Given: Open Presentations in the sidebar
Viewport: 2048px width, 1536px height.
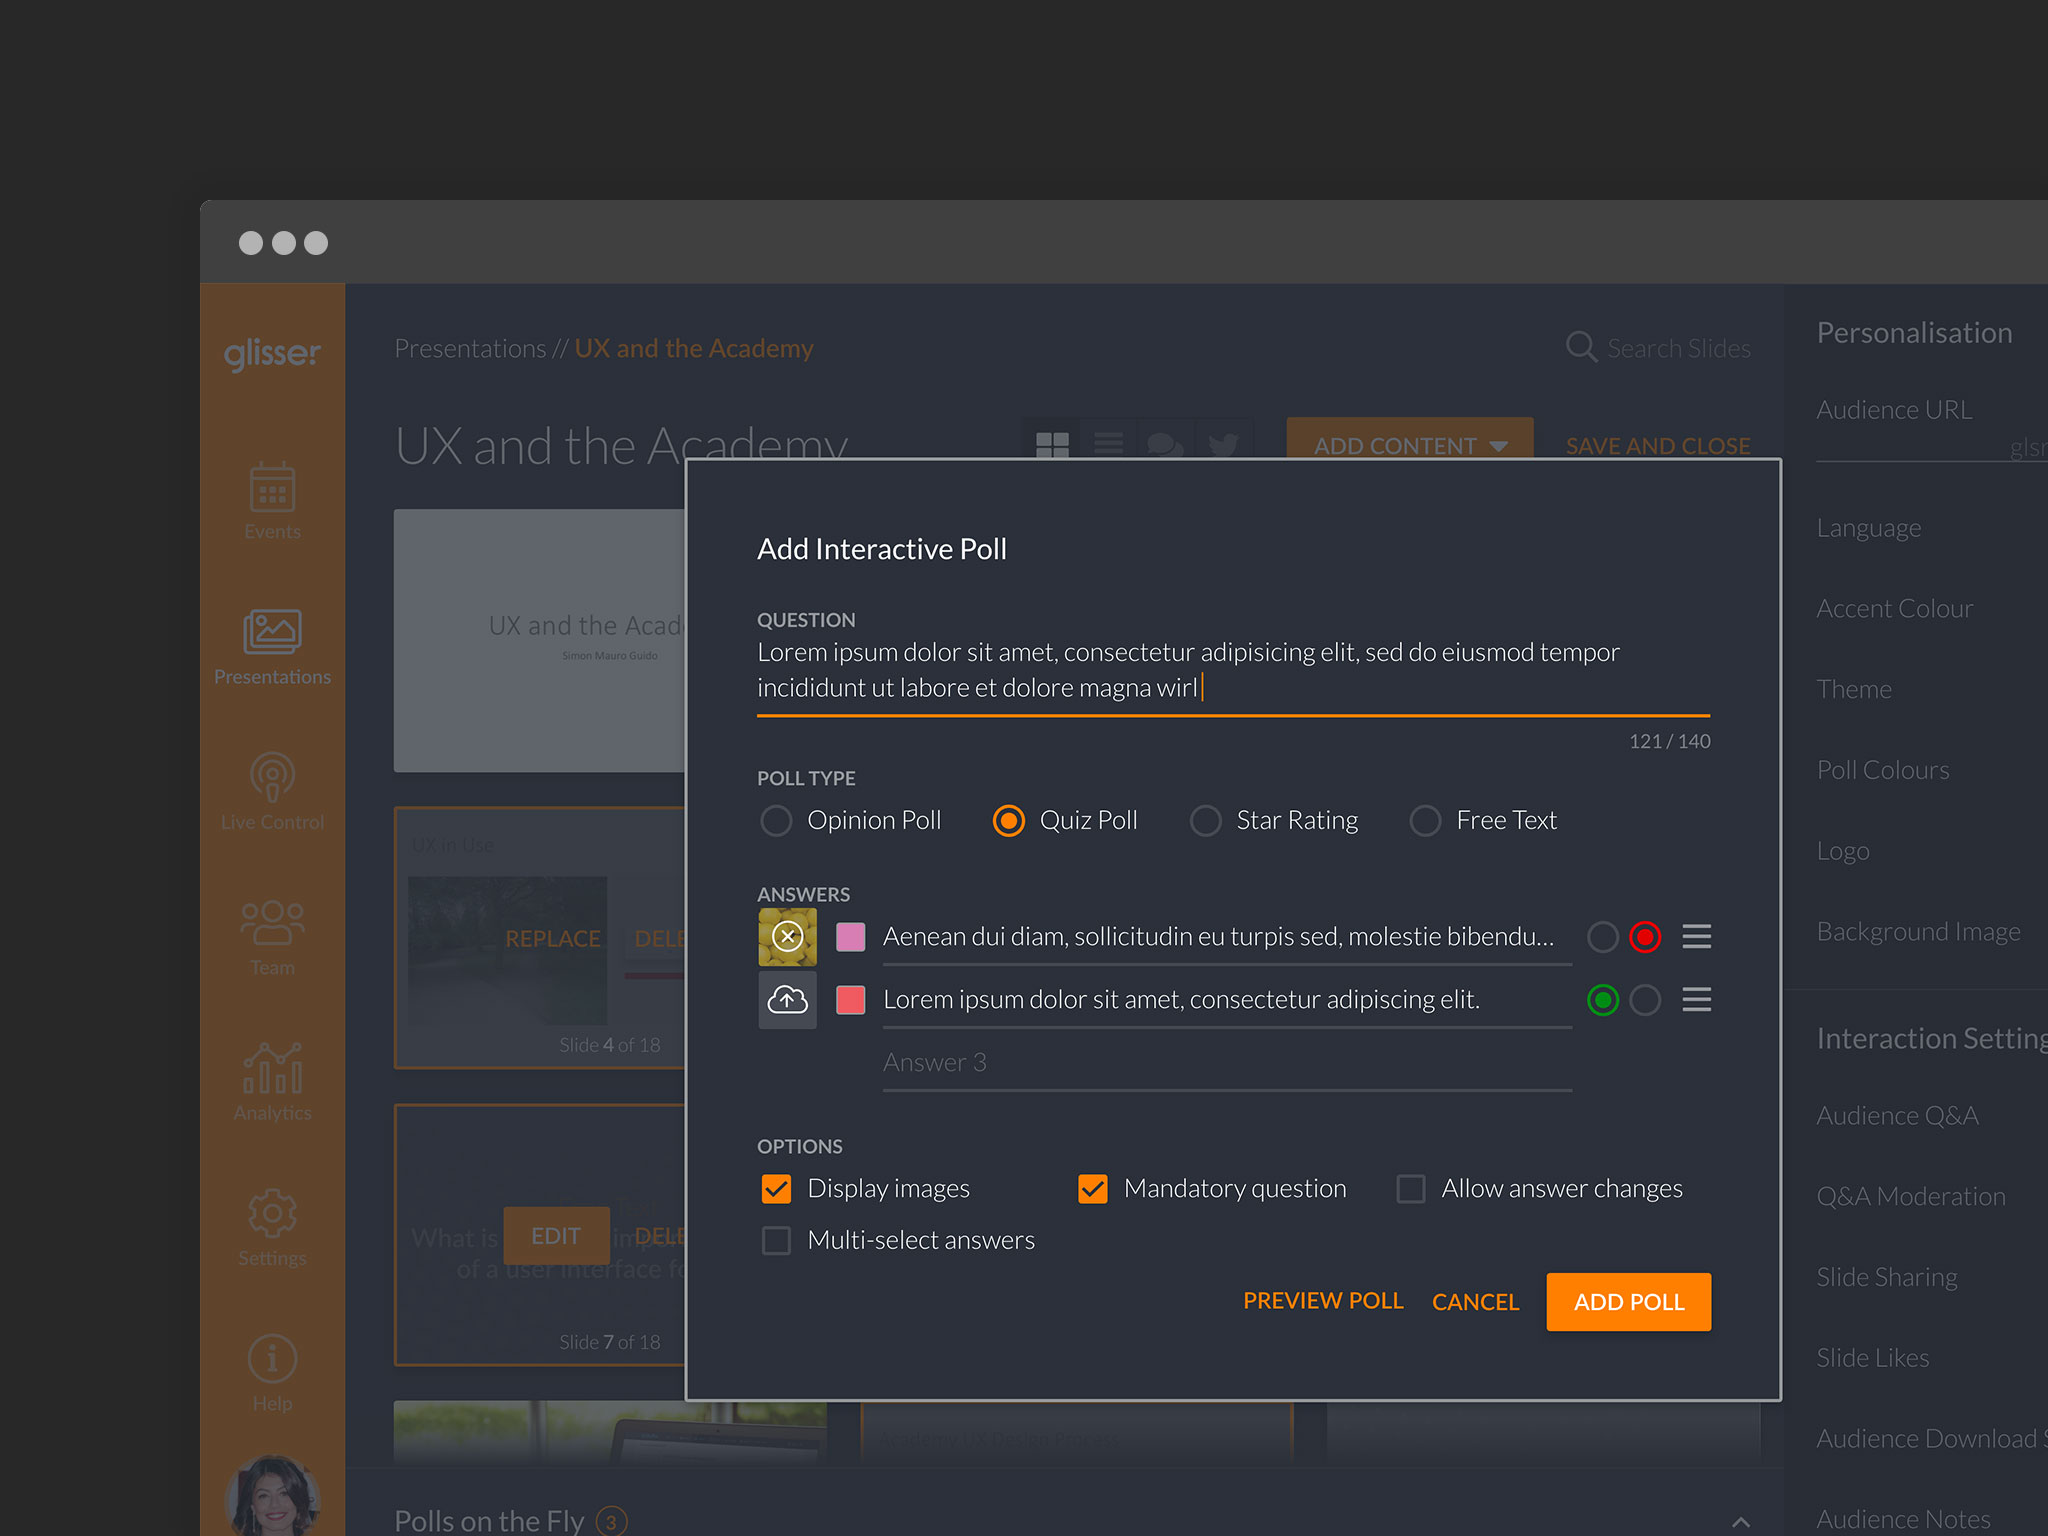Looking at the screenshot, I should pyautogui.click(x=272, y=648).
